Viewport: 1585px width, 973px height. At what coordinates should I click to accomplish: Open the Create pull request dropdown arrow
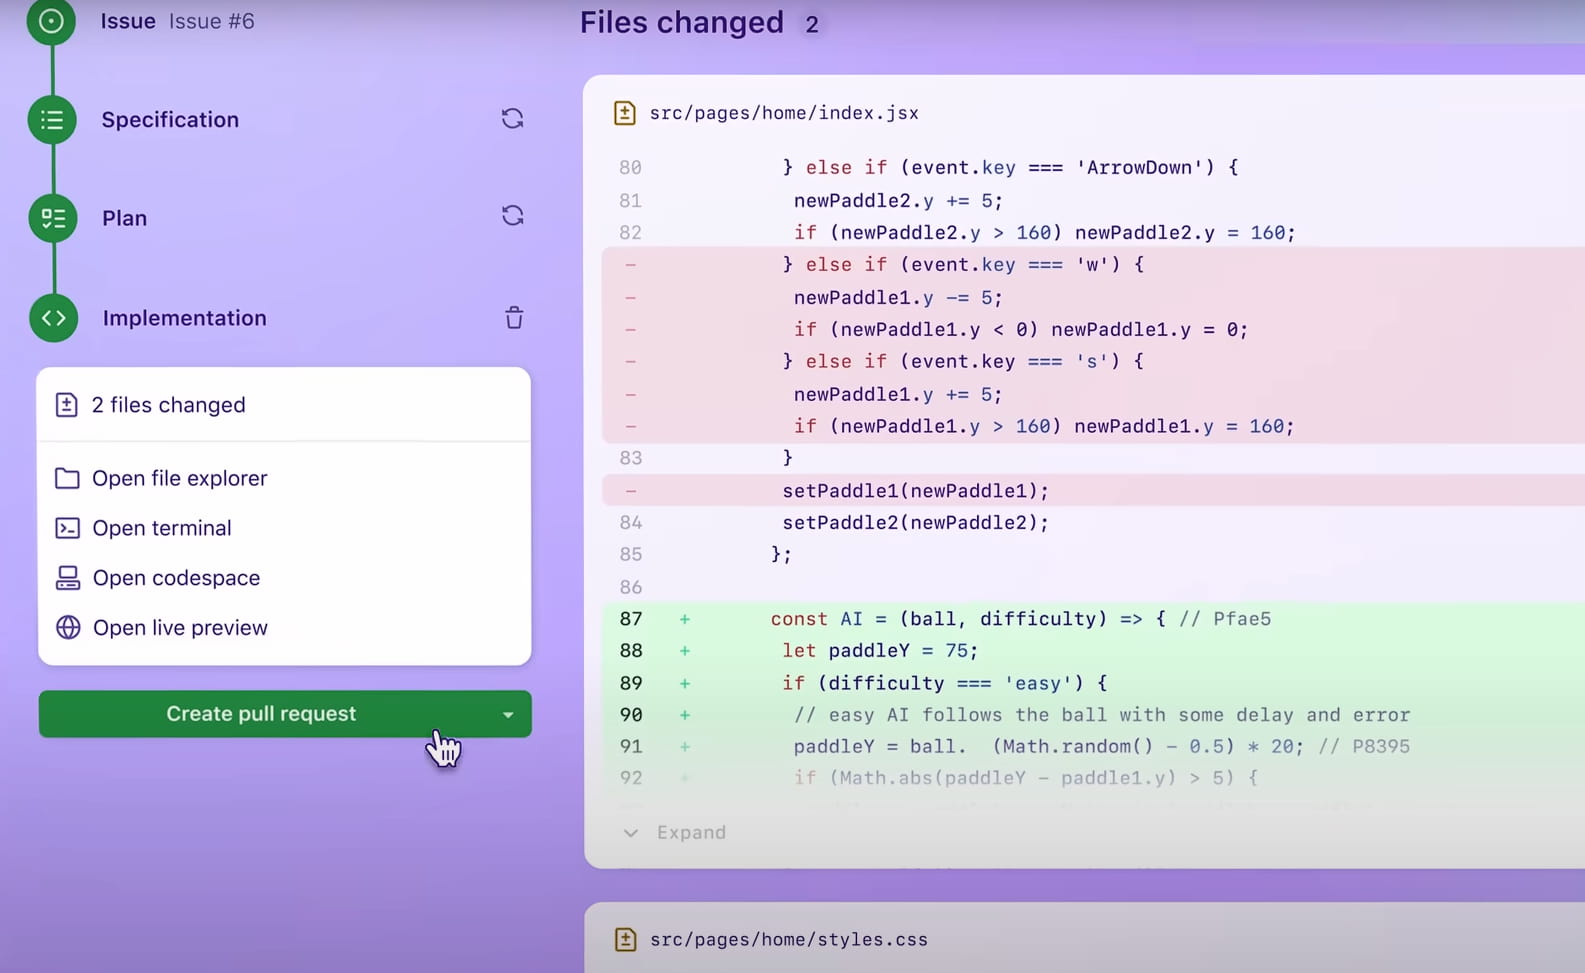[x=508, y=714]
